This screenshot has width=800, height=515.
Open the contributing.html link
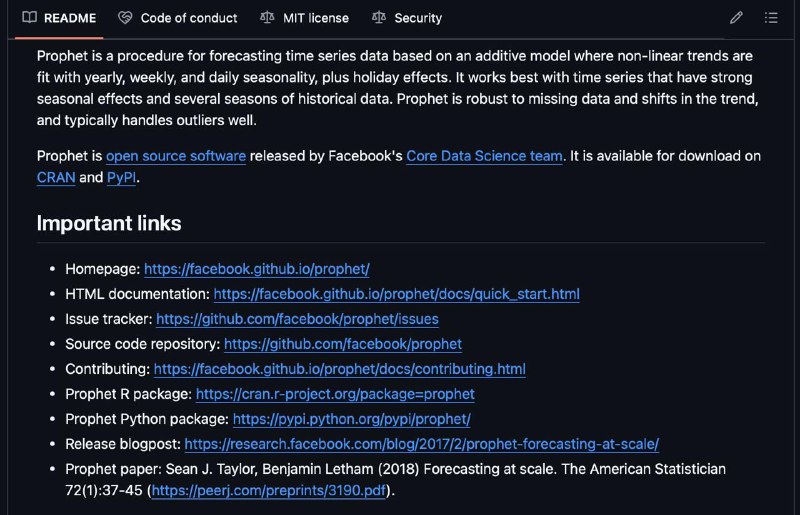[x=339, y=369]
